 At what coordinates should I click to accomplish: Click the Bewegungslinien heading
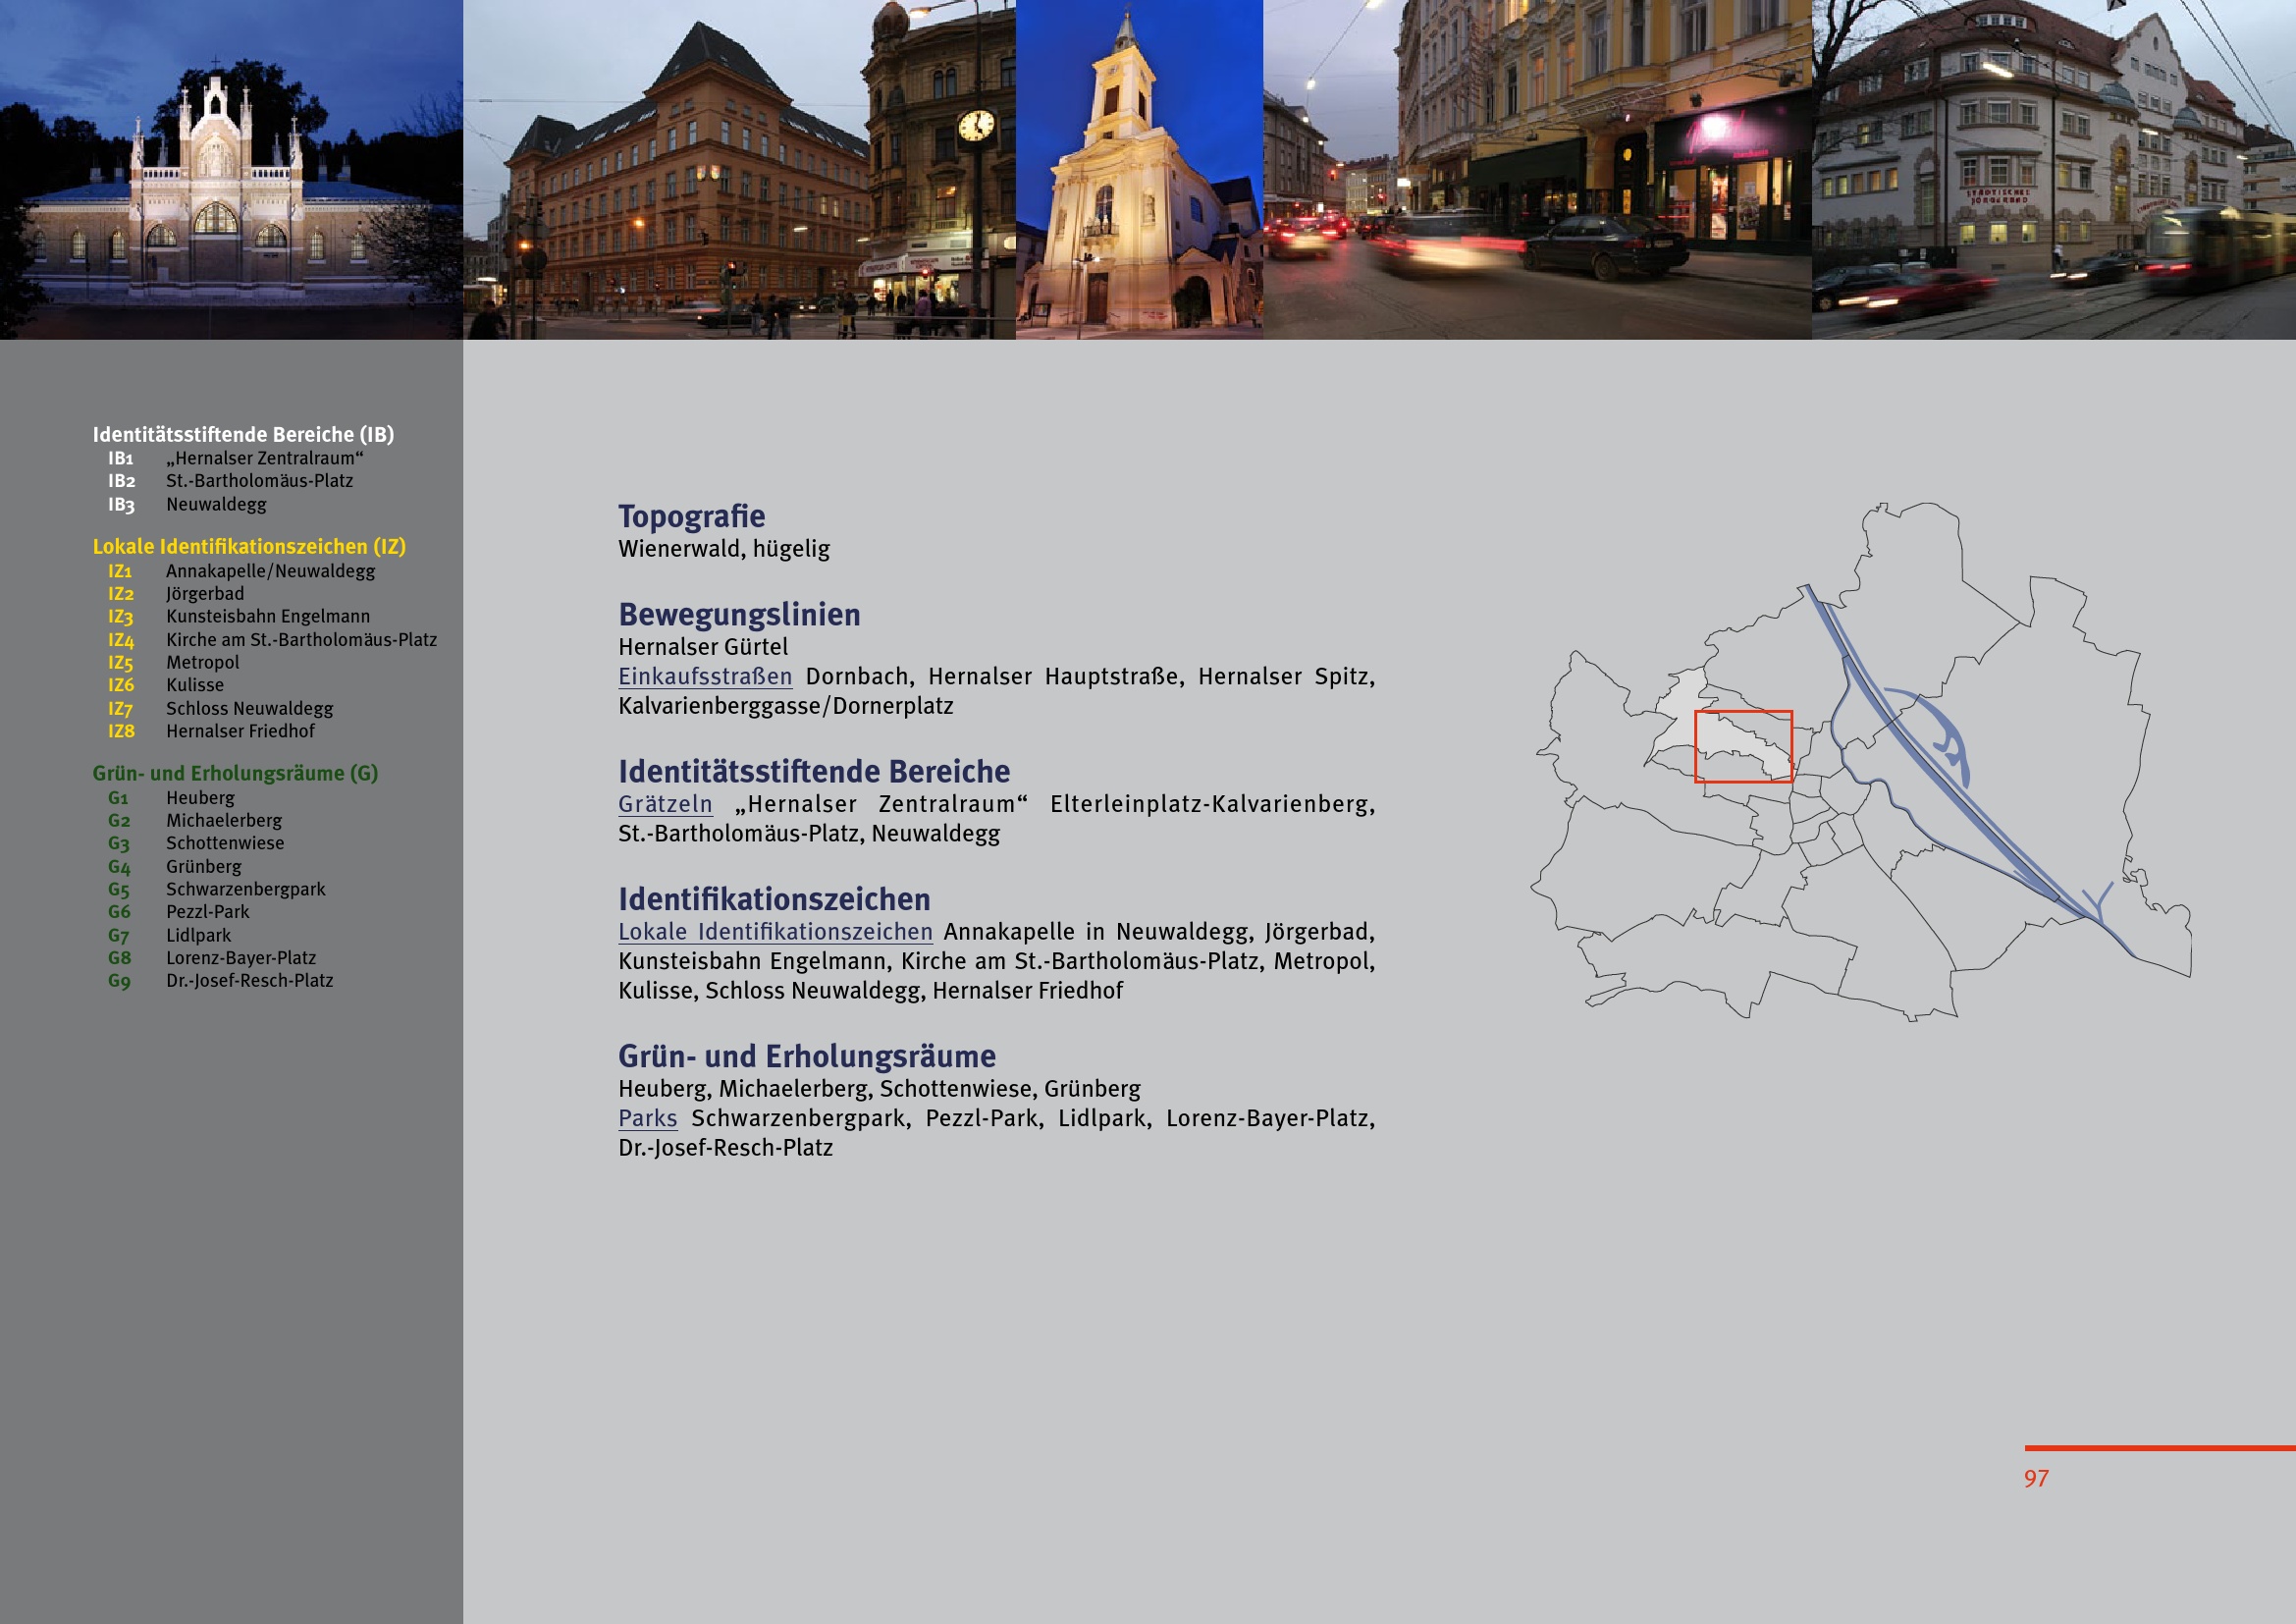[739, 615]
